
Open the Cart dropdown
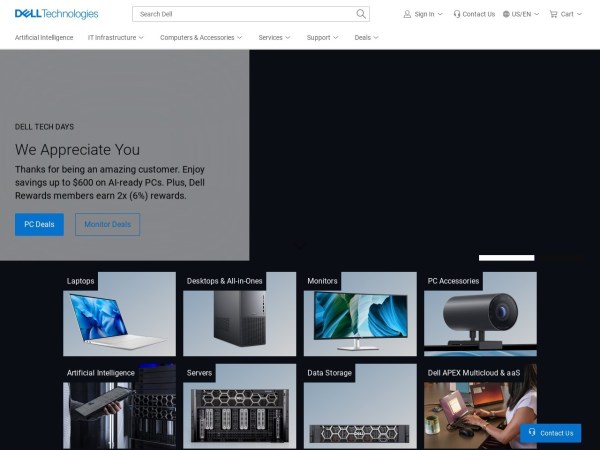(x=565, y=14)
